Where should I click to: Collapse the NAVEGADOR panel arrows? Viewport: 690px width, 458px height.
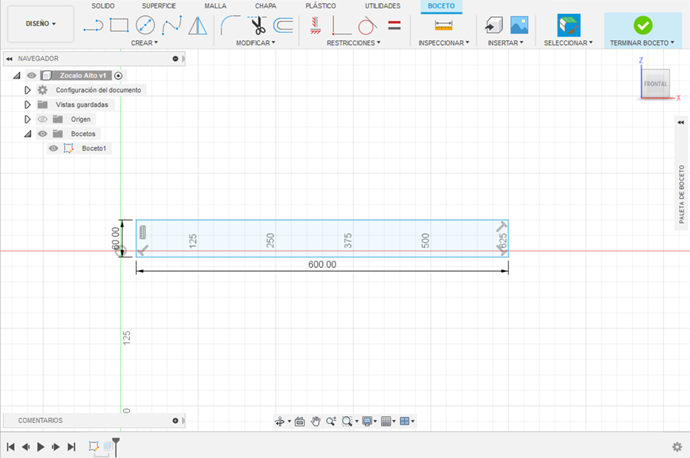(x=9, y=59)
